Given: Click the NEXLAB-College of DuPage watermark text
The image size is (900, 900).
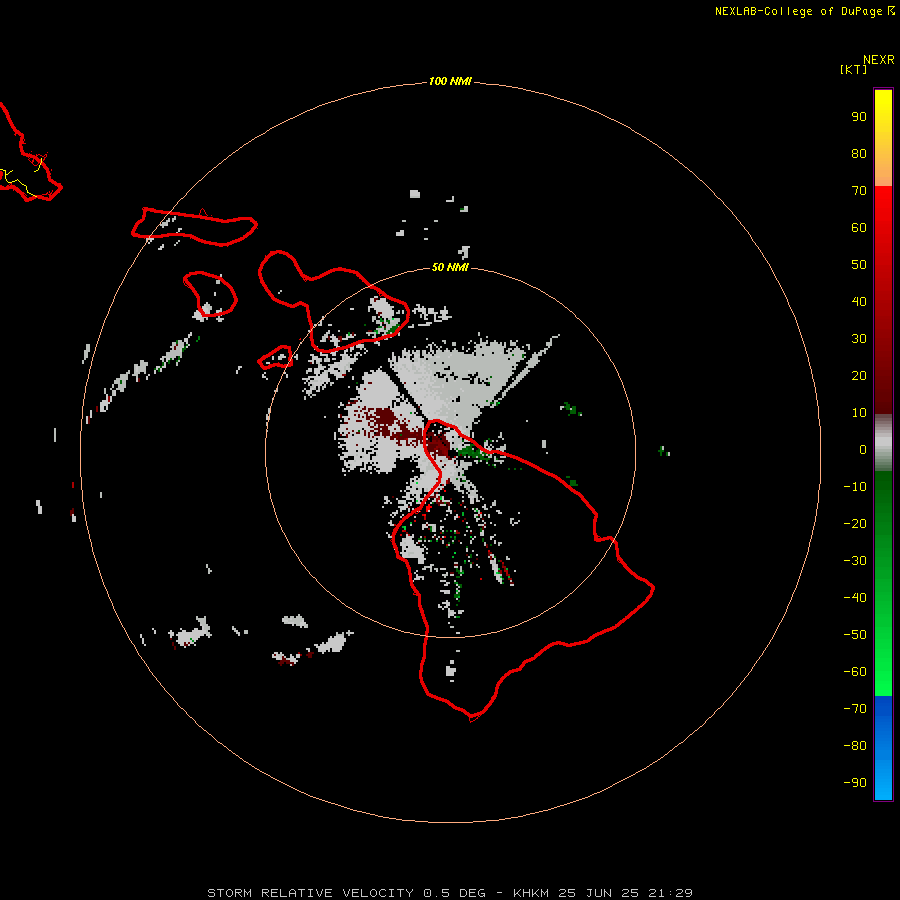Looking at the screenshot, I should click(805, 11).
